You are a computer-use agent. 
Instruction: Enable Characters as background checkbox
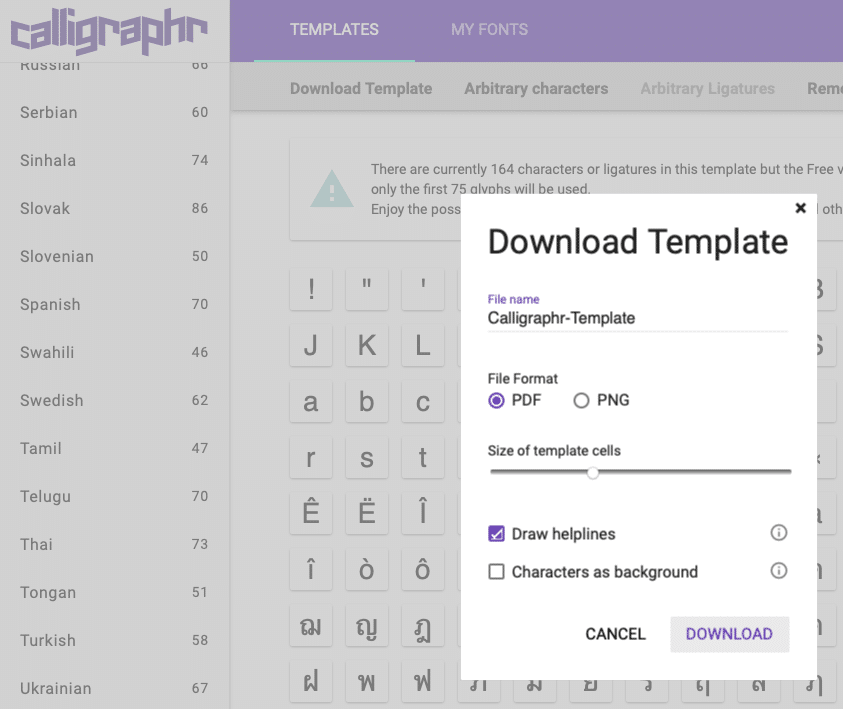496,572
